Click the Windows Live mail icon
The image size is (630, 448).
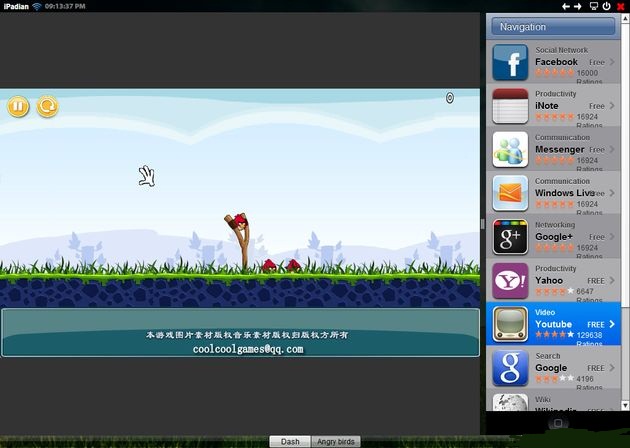coord(510,193)
